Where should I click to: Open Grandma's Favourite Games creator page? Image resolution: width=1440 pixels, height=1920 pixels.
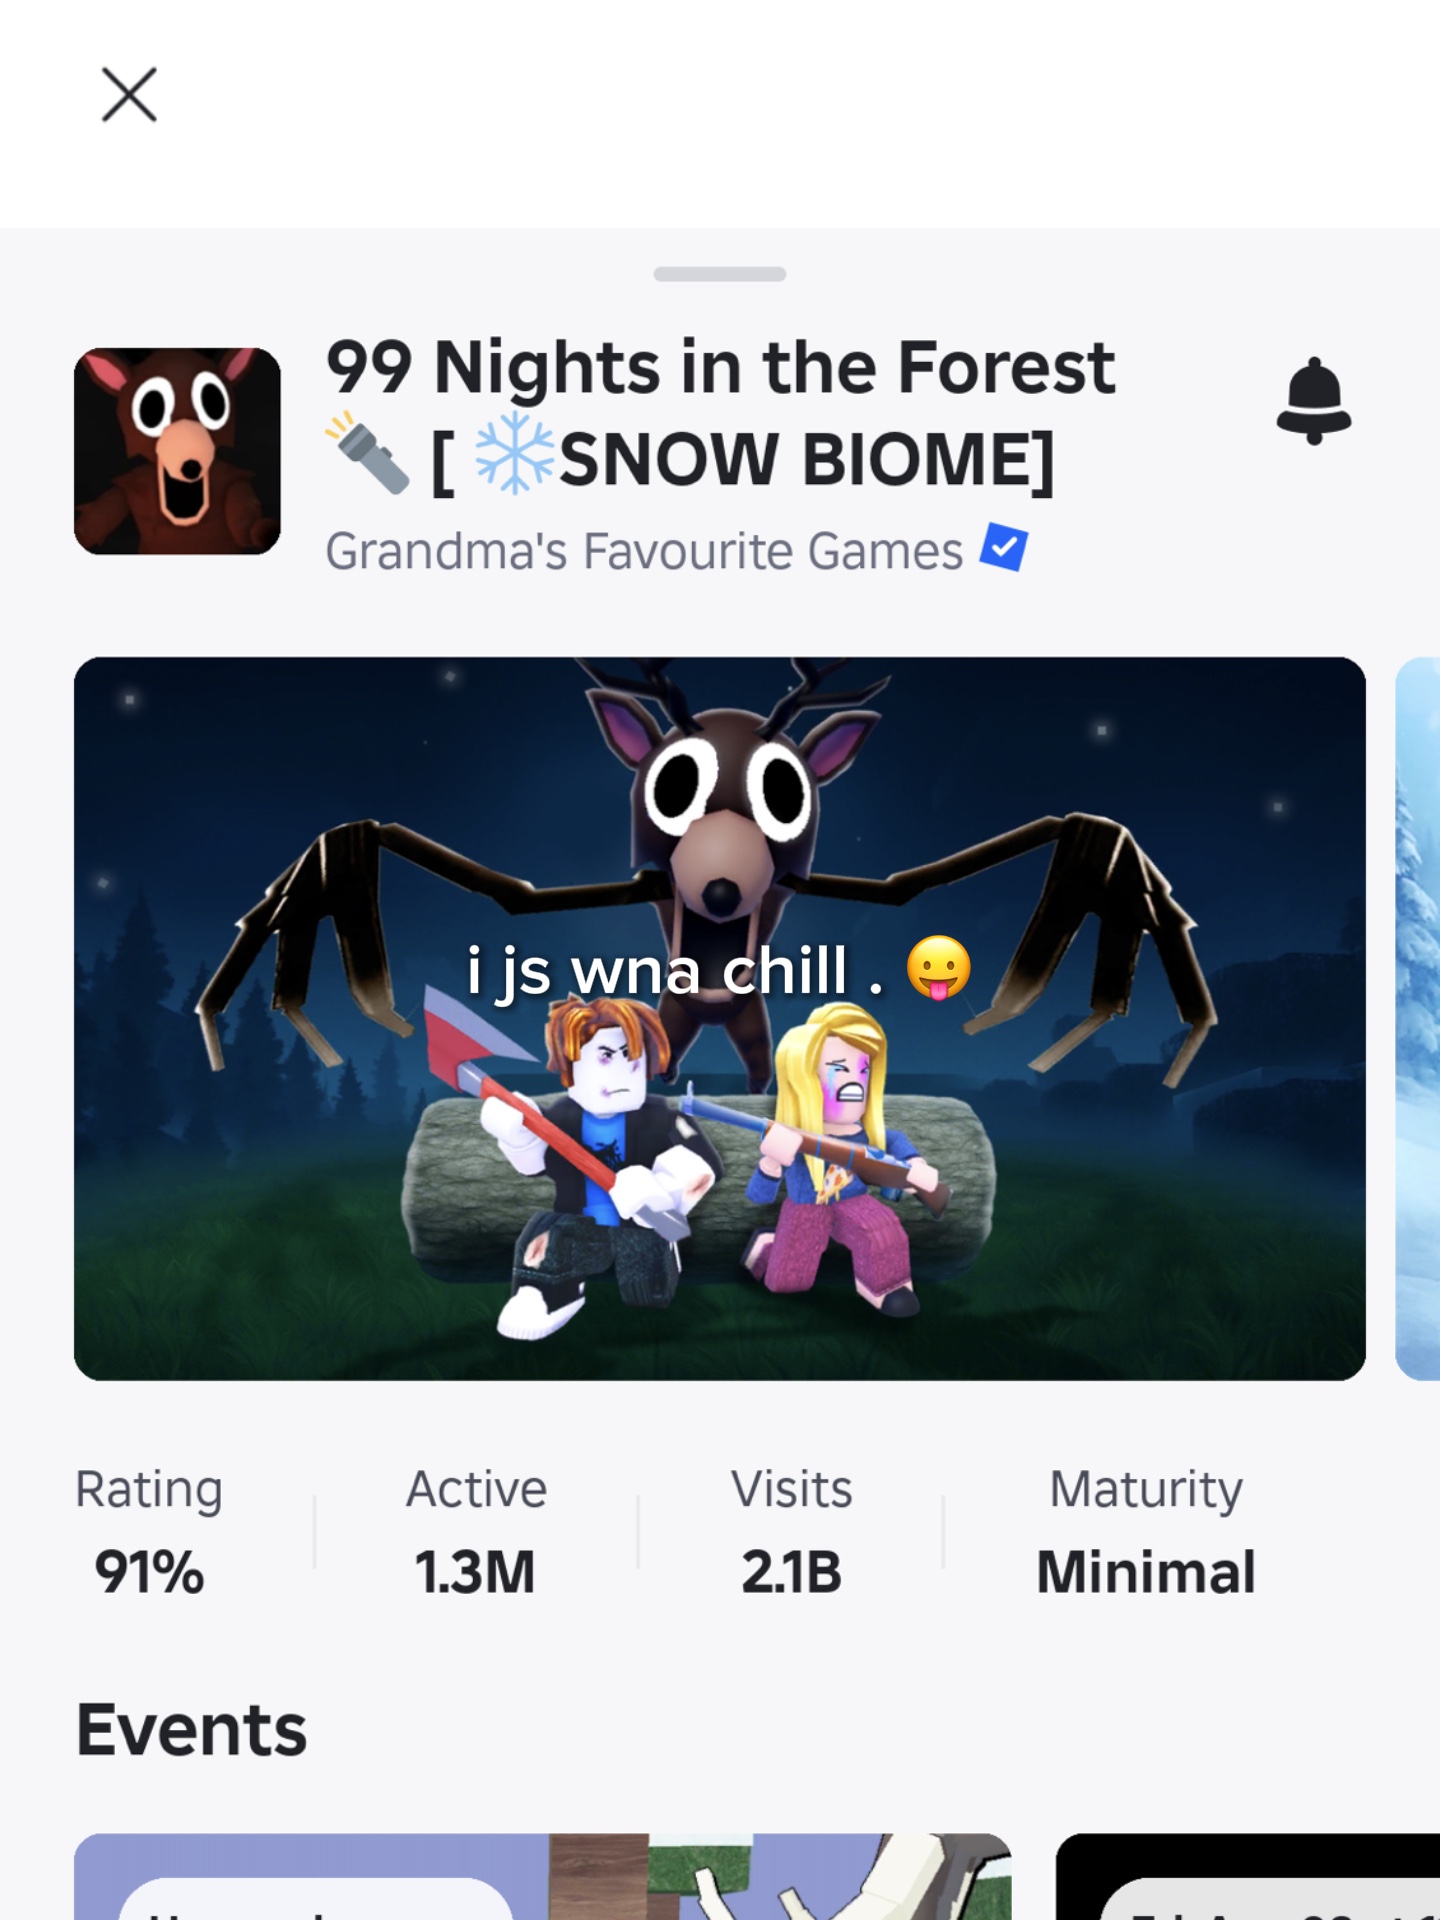(644, 551)
